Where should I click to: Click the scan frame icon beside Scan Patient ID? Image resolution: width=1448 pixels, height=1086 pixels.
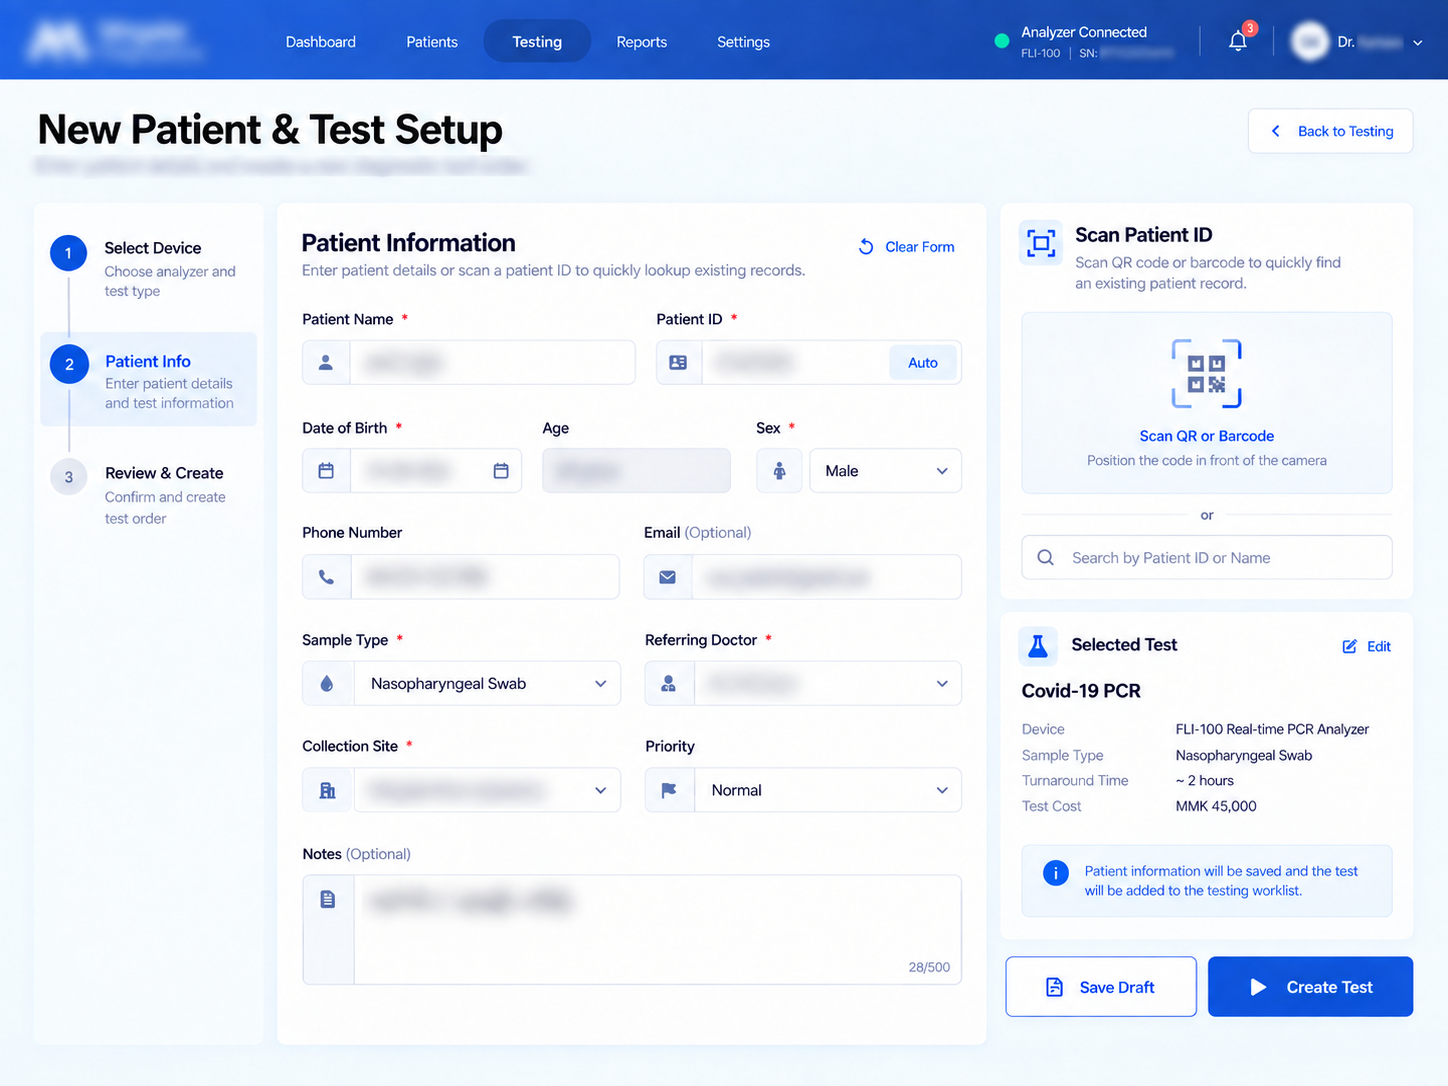click(1041, 243)
